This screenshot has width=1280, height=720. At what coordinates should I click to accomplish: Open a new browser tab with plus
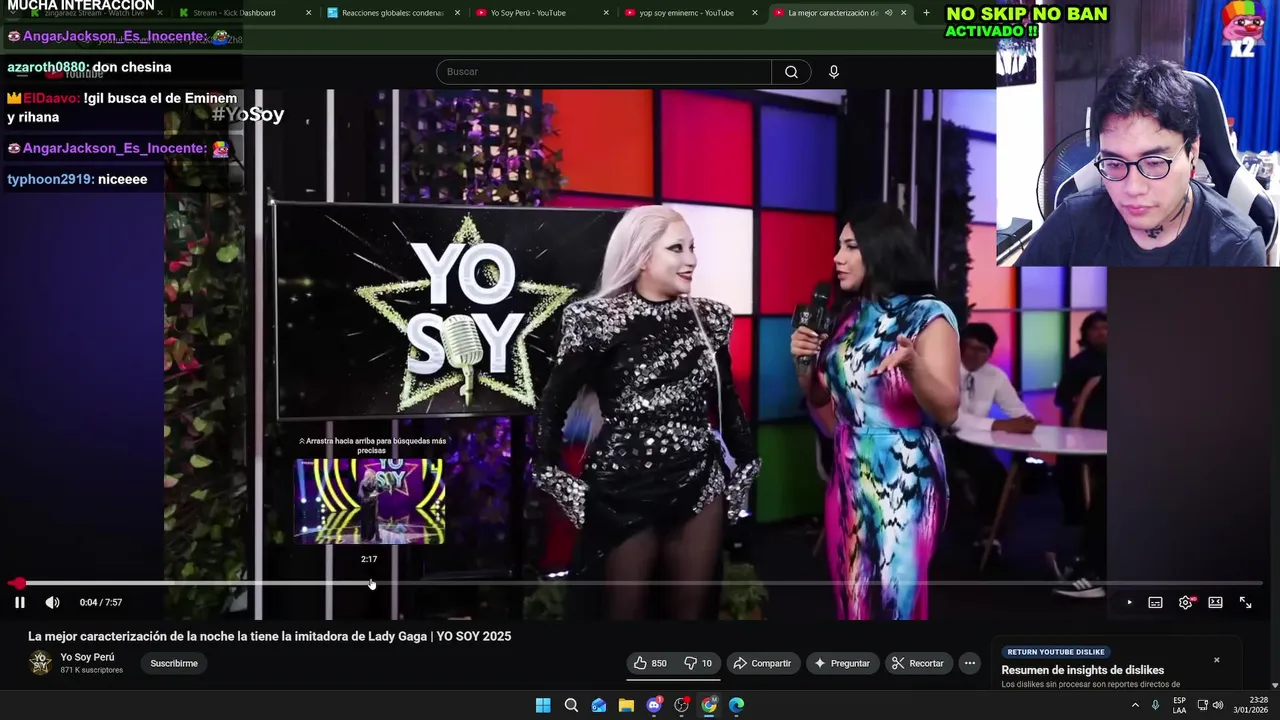point(926,13)
